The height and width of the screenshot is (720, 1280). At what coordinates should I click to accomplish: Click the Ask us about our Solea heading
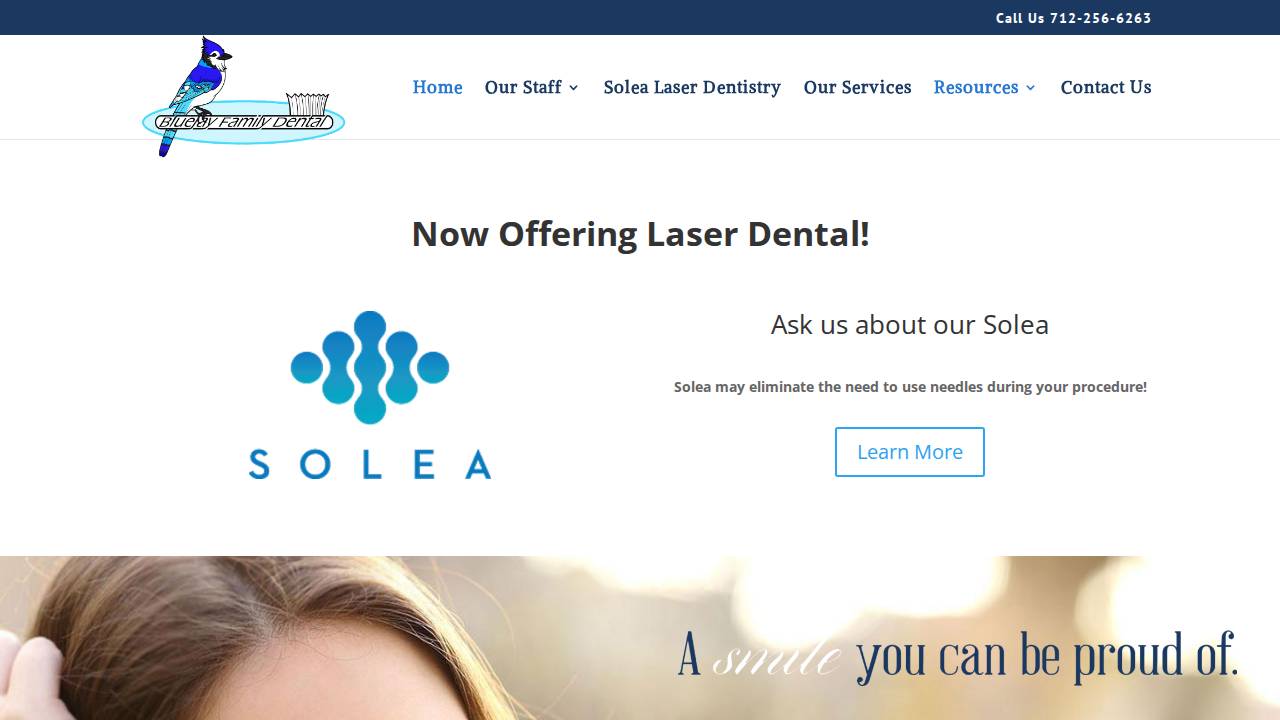click(910, 324)
